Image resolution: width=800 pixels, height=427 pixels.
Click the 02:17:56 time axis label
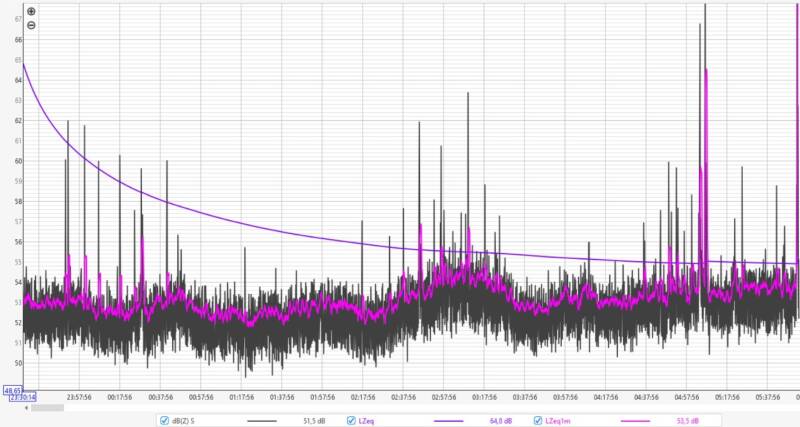[363, 397]
